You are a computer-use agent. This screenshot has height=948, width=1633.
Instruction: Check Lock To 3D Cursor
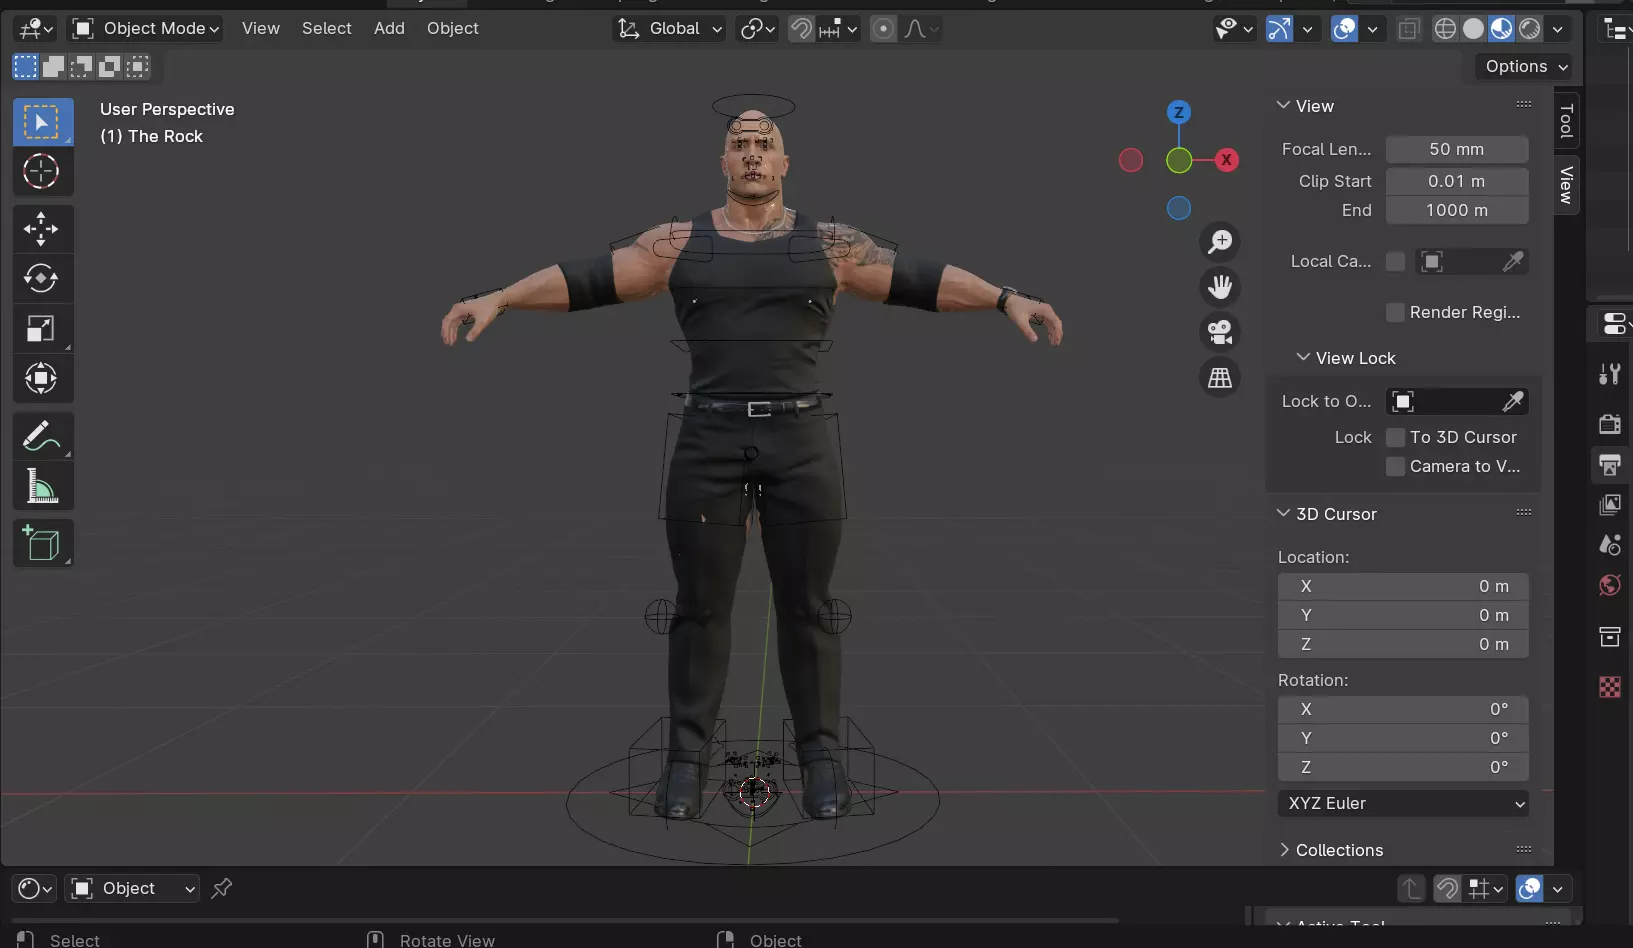(x=1395, y=437)
